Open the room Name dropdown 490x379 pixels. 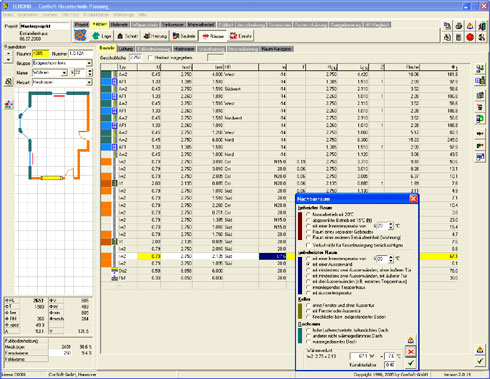[x=64, y=72]
